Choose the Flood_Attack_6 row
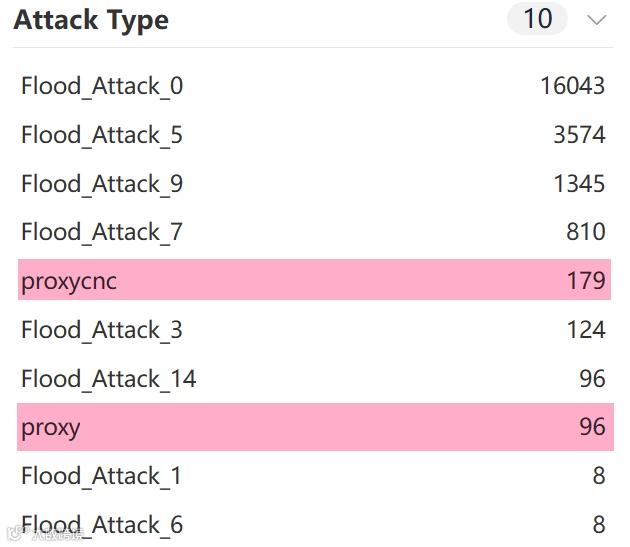630x547 pixels. (314, 524)
